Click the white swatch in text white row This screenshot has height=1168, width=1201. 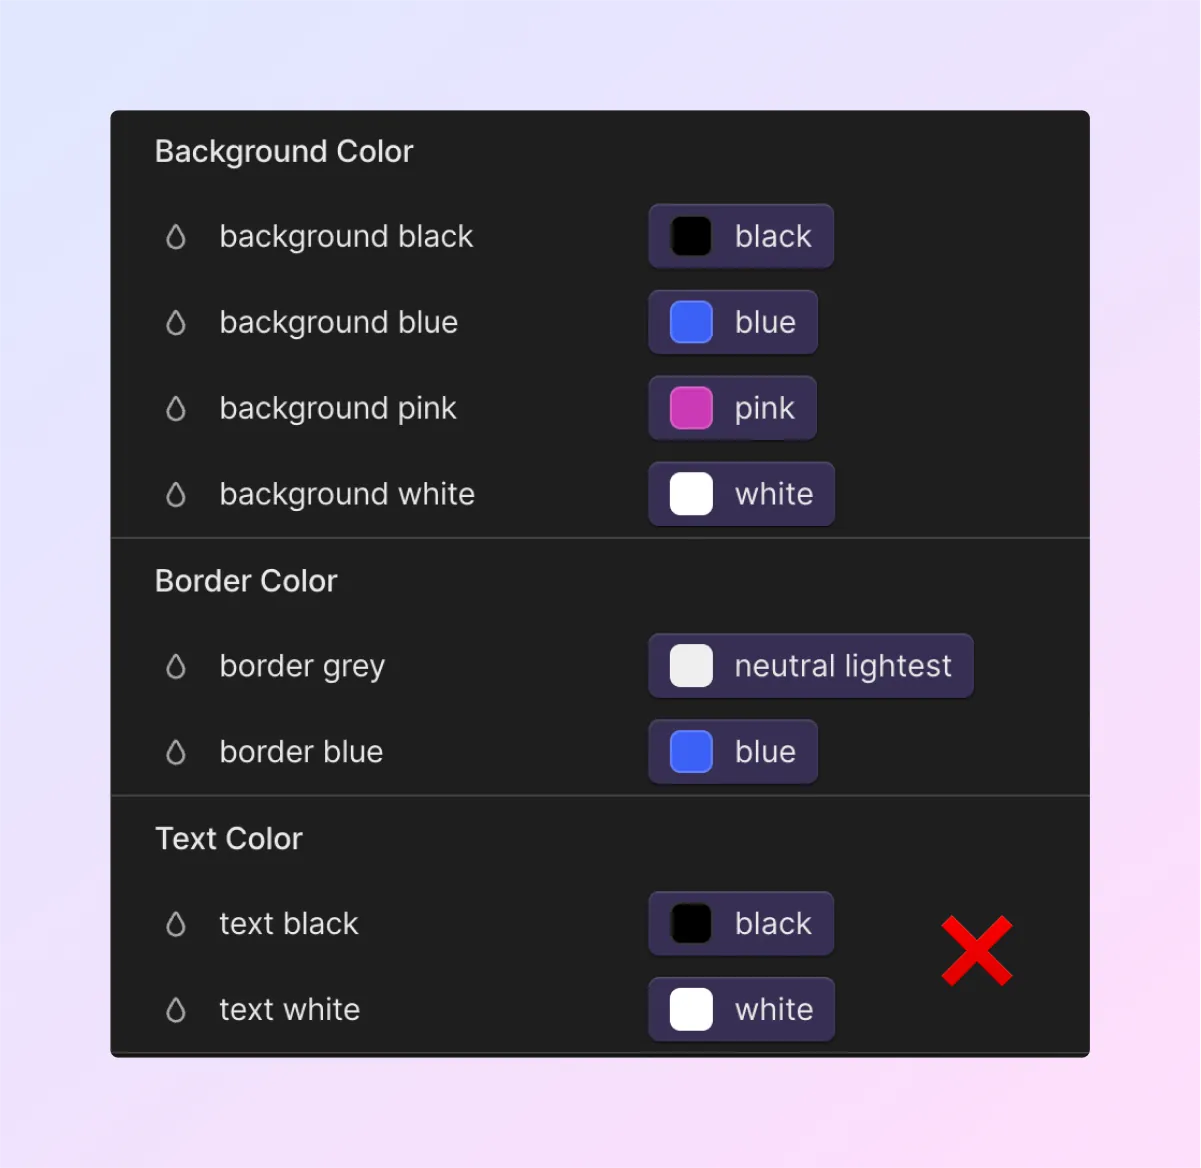coord(691,1010)
